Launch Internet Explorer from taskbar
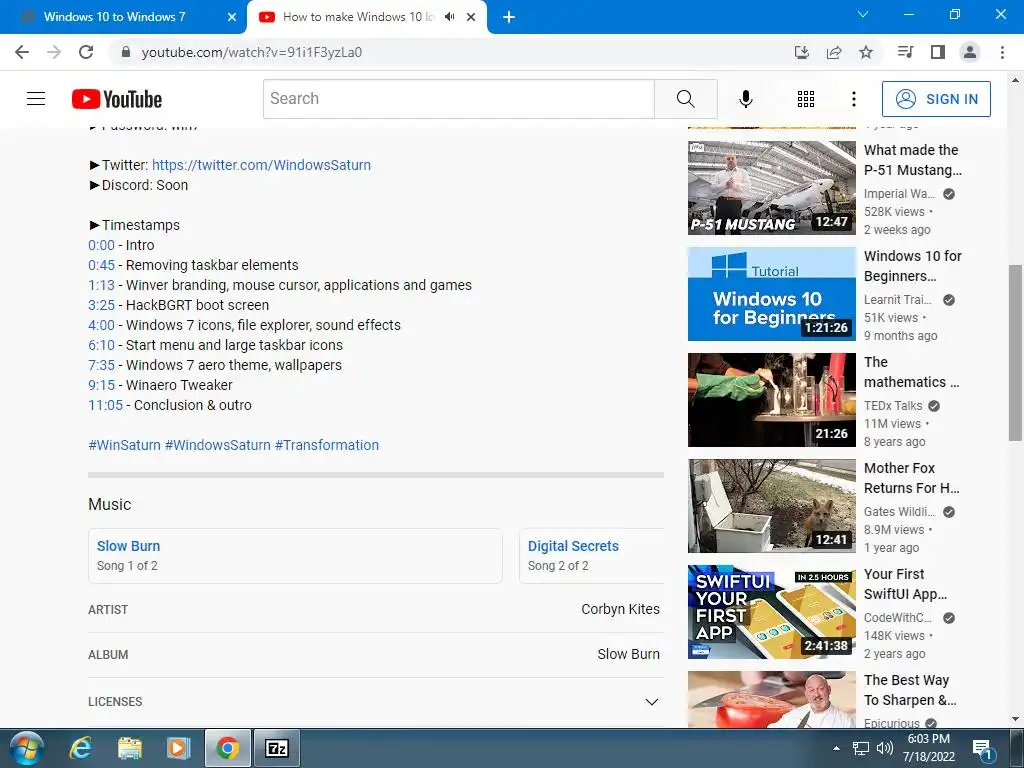The image size is (1024, 768). pyautogui.click(x=81, y=748)
